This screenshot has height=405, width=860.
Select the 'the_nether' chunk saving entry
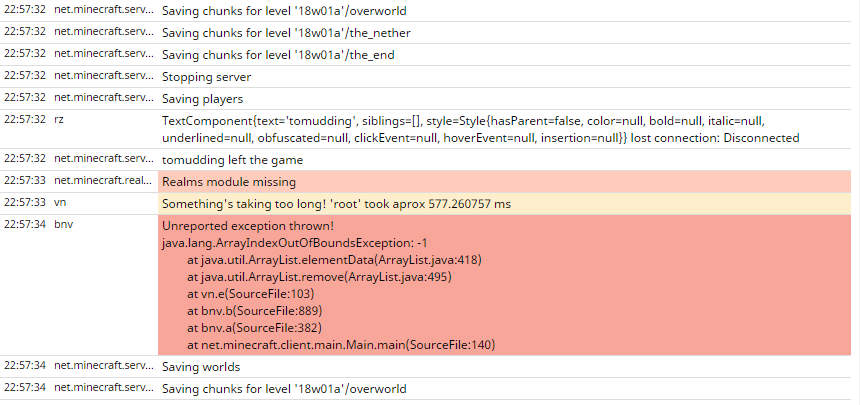click(286, 33)
